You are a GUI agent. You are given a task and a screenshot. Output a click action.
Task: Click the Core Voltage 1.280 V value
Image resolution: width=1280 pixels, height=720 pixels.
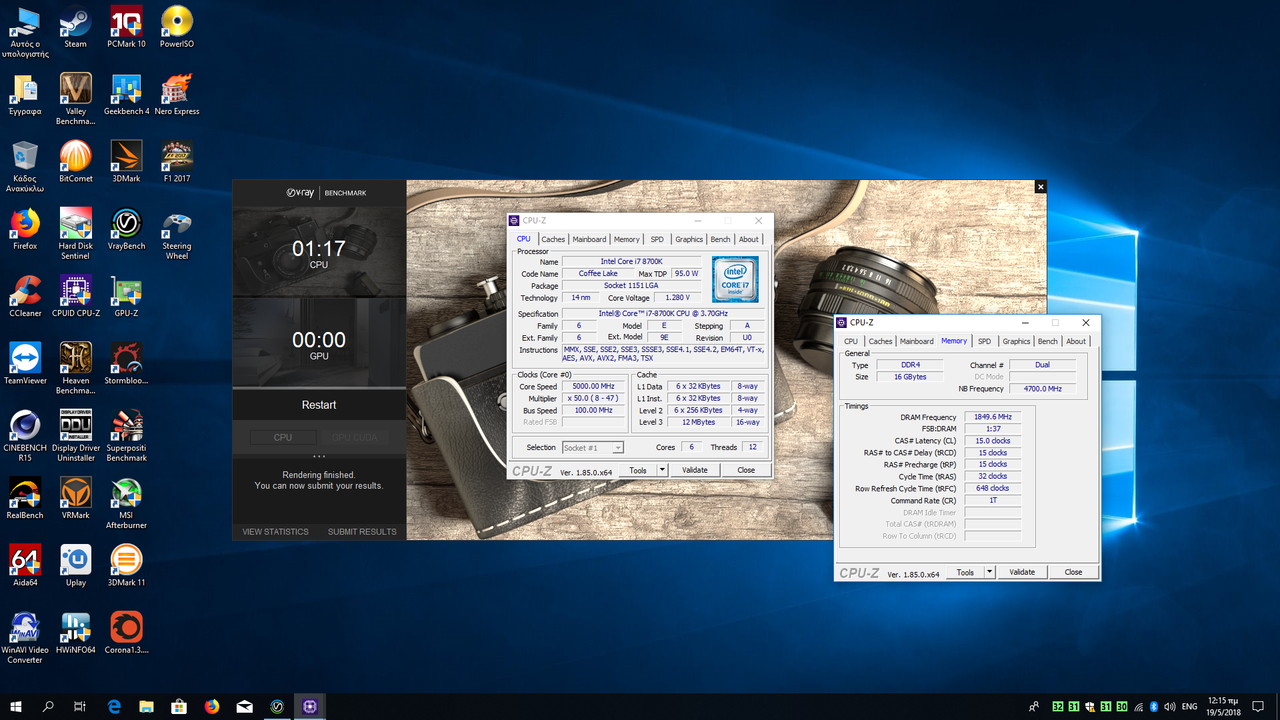677,298
